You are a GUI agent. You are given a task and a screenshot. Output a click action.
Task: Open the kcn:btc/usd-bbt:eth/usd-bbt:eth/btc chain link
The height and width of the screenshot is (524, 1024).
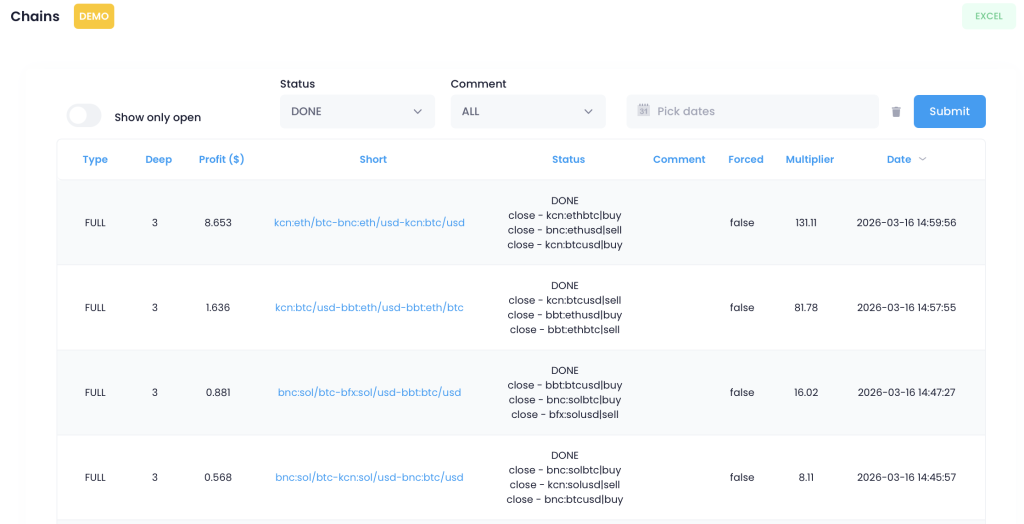tap(369, 308)
